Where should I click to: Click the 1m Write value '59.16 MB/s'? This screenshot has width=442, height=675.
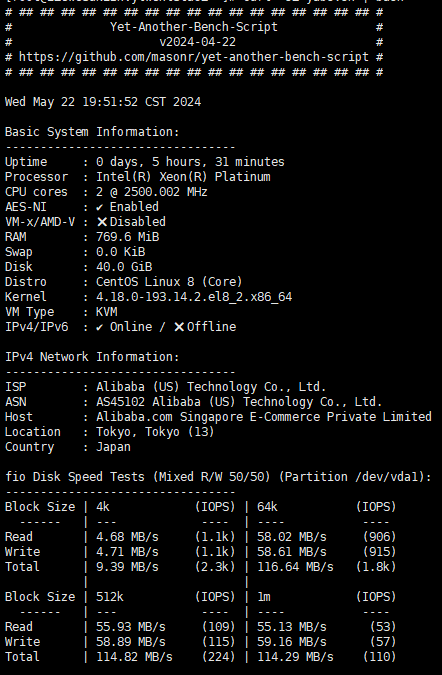(292, 642)
